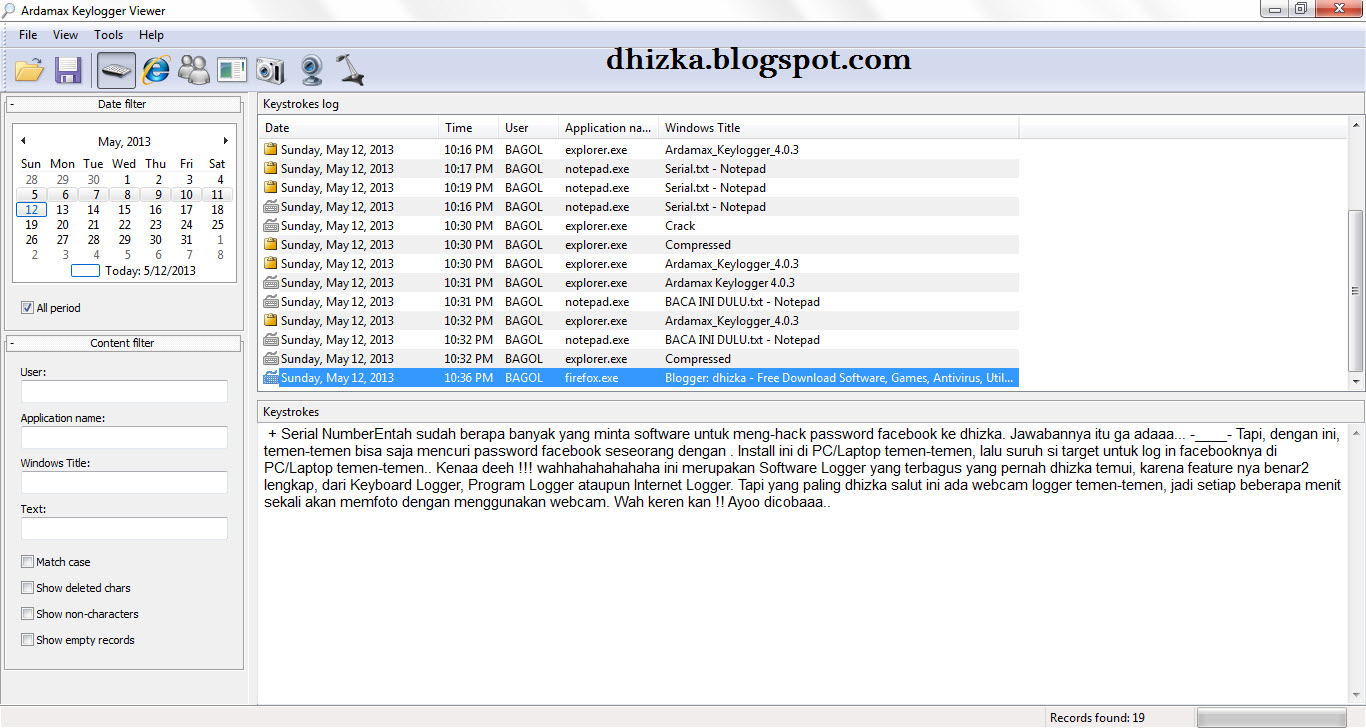Select May 20 in the calendar

pos(62,225)
